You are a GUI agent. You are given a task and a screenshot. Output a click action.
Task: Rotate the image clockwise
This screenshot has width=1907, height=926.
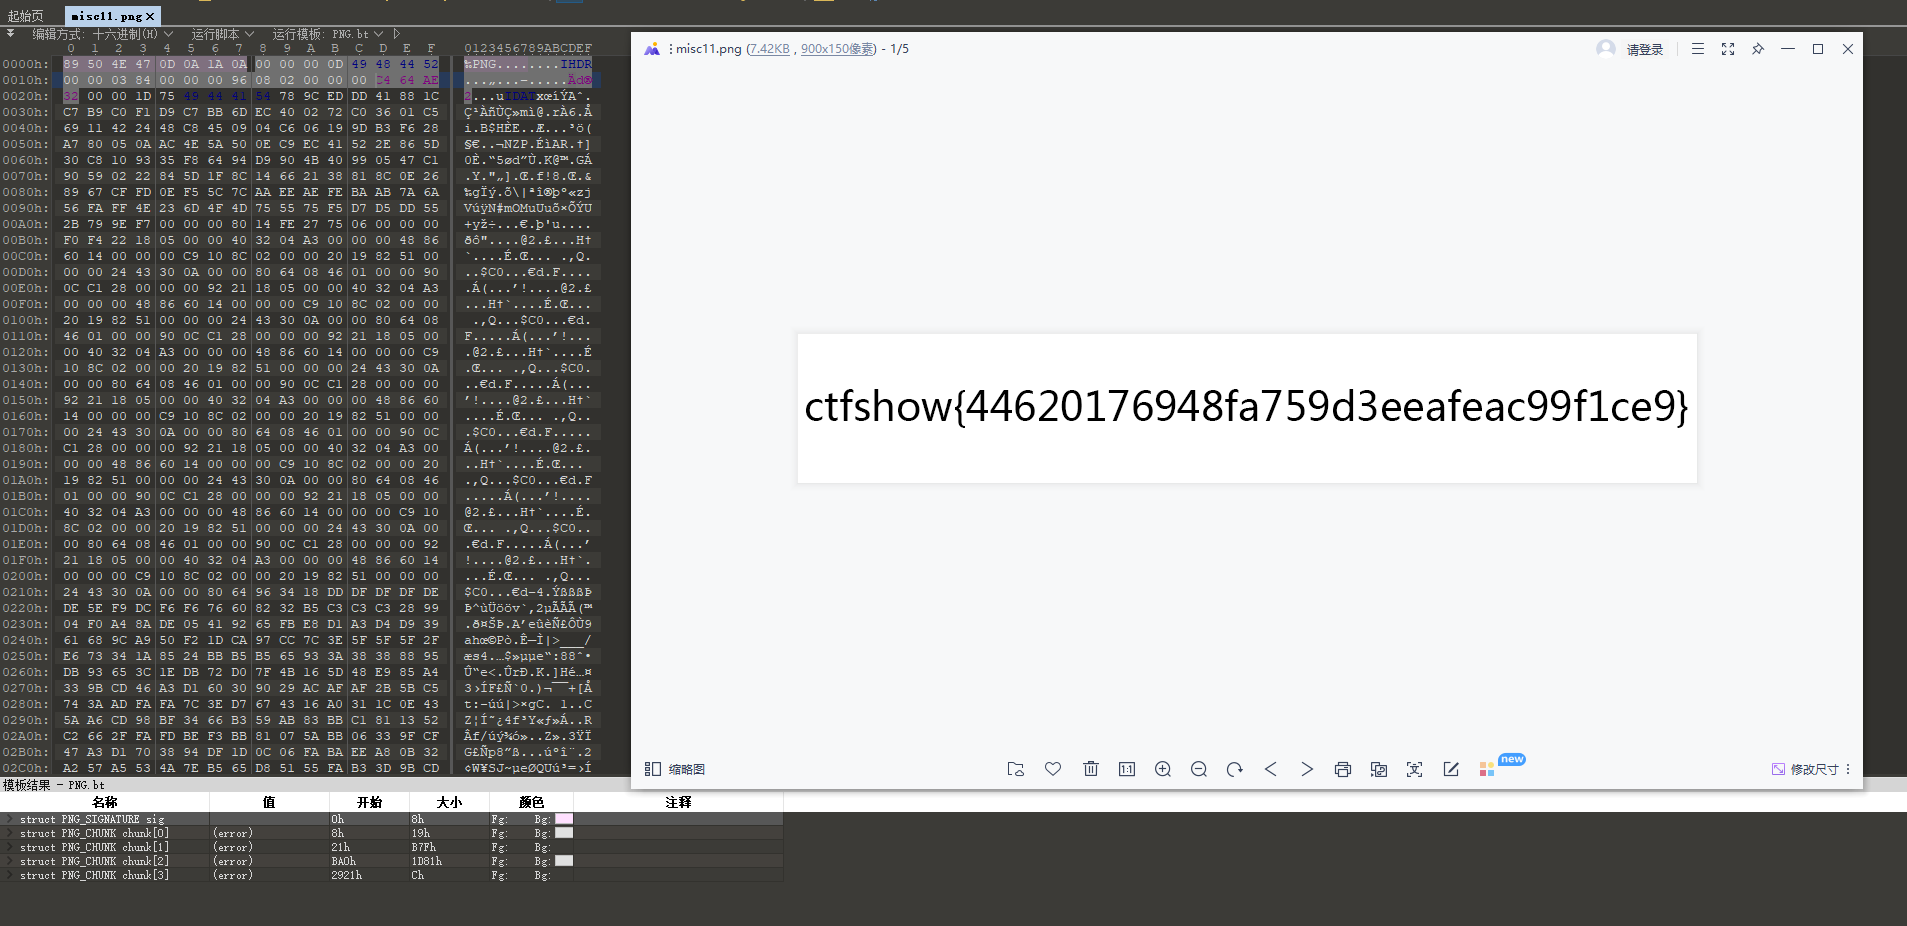pyautogui.click(x=1236, y=769)
